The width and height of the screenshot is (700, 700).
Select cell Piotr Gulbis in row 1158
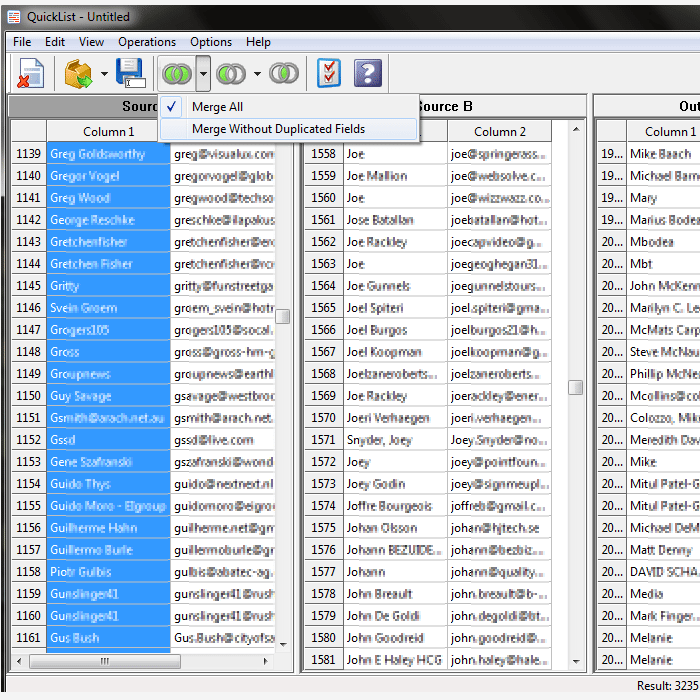coord(108,571)
